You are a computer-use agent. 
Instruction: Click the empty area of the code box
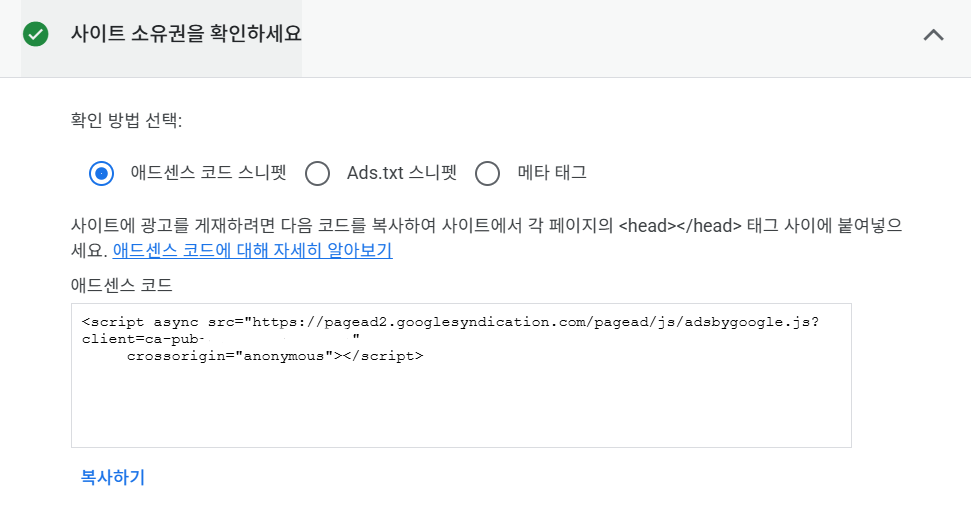coord(460,410)
